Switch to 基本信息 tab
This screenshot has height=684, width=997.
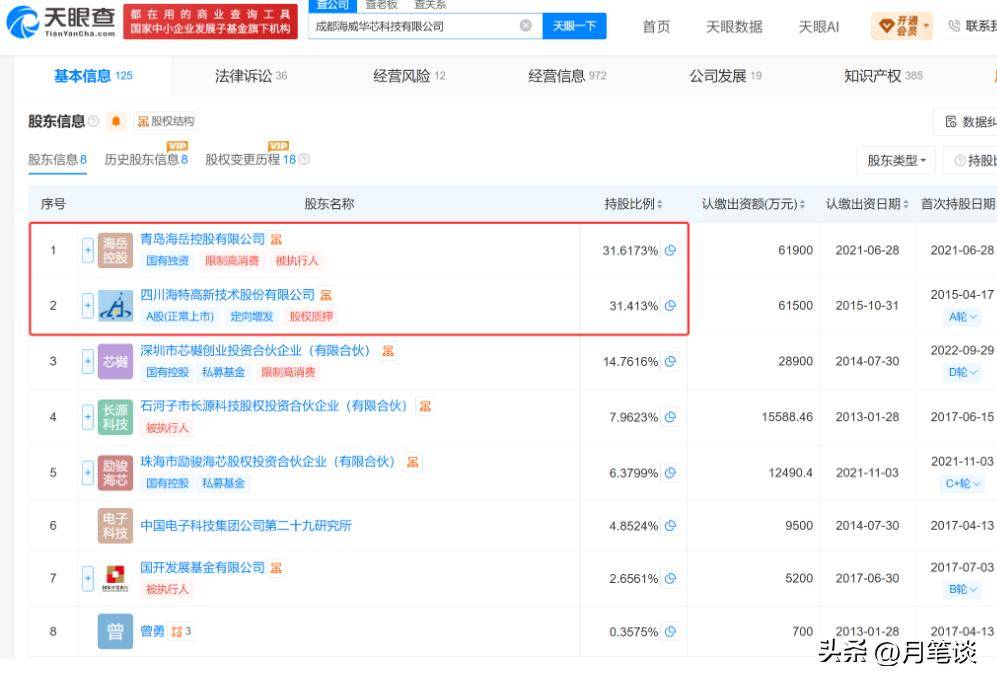93,76
